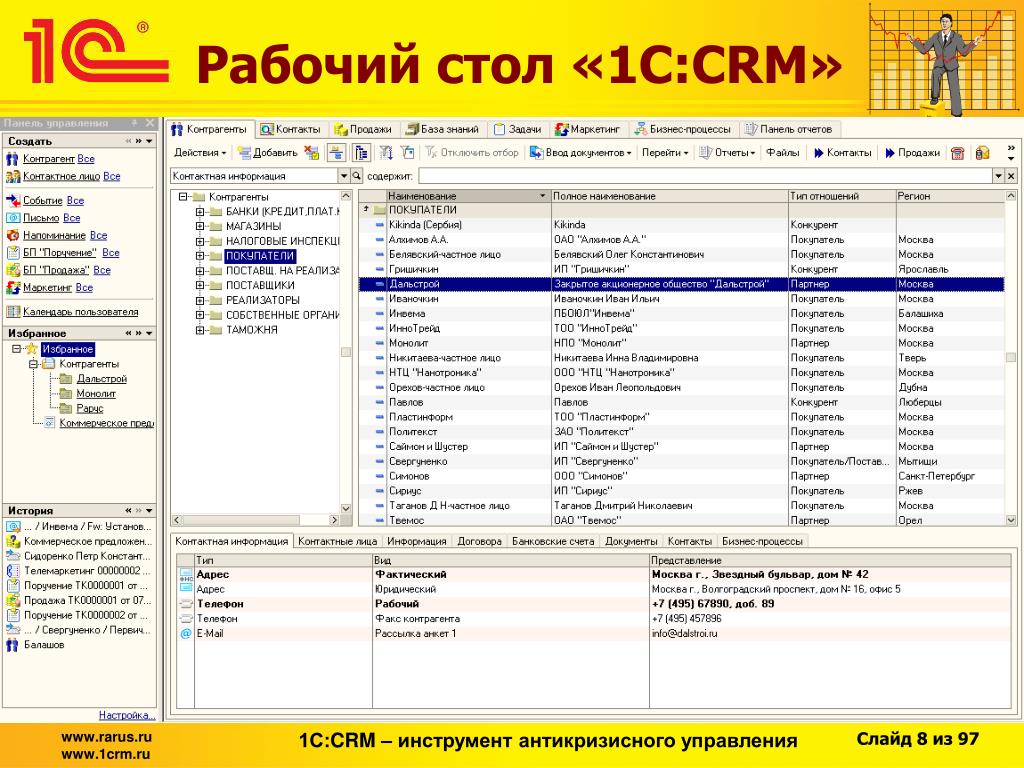This screenshot has width=1024, height=768.
Task: Open the Рарус favorite link
Action: click(x=89, y=408)
